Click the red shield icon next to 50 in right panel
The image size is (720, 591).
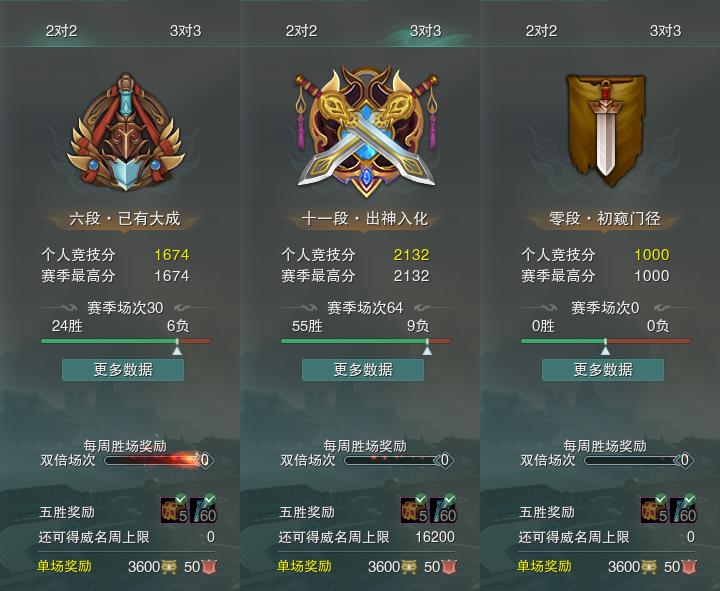689,567
